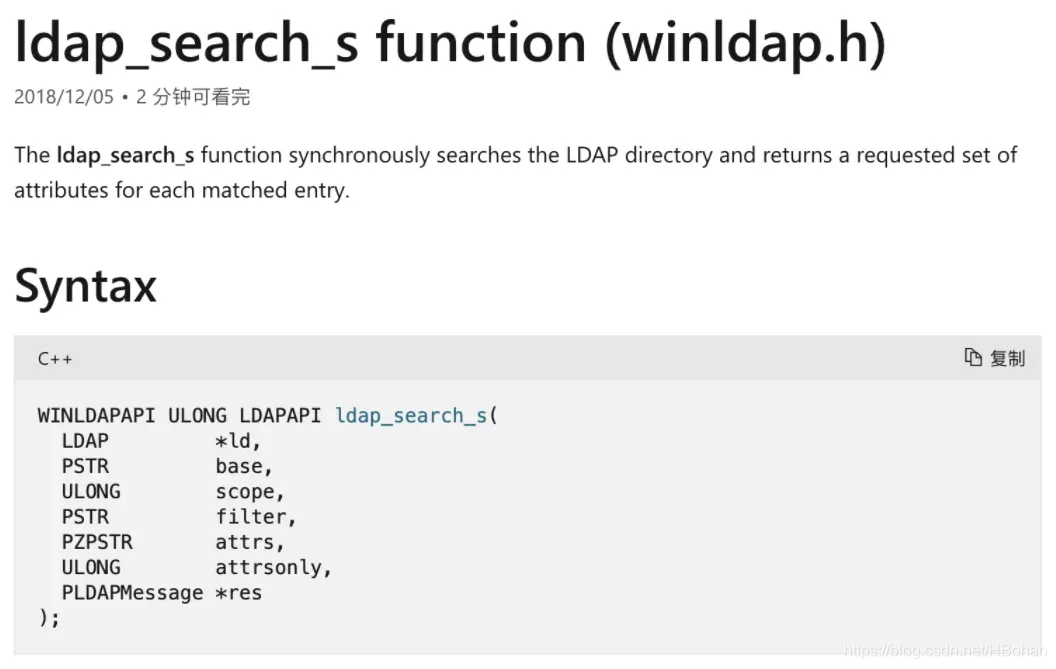Click the *res parameter name
This screenshot has width=1056, height=669.
tap(238, 593)
